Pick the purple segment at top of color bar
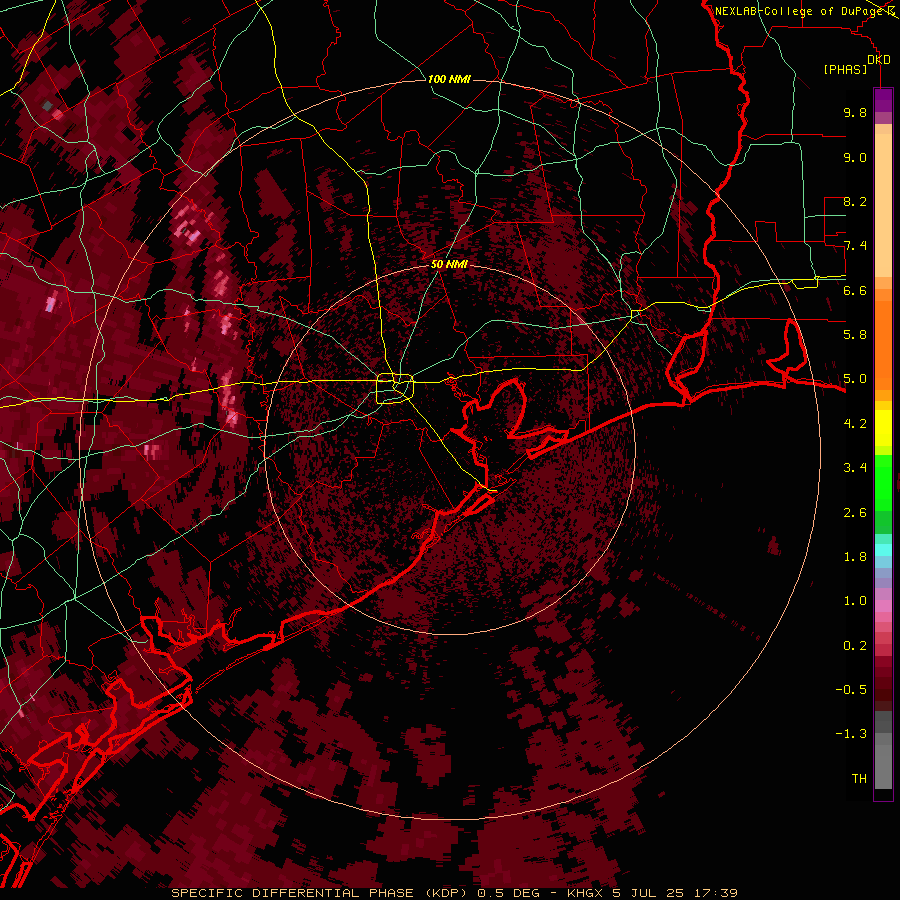Screen dimensions: 900x900 (x=883, y=101)
